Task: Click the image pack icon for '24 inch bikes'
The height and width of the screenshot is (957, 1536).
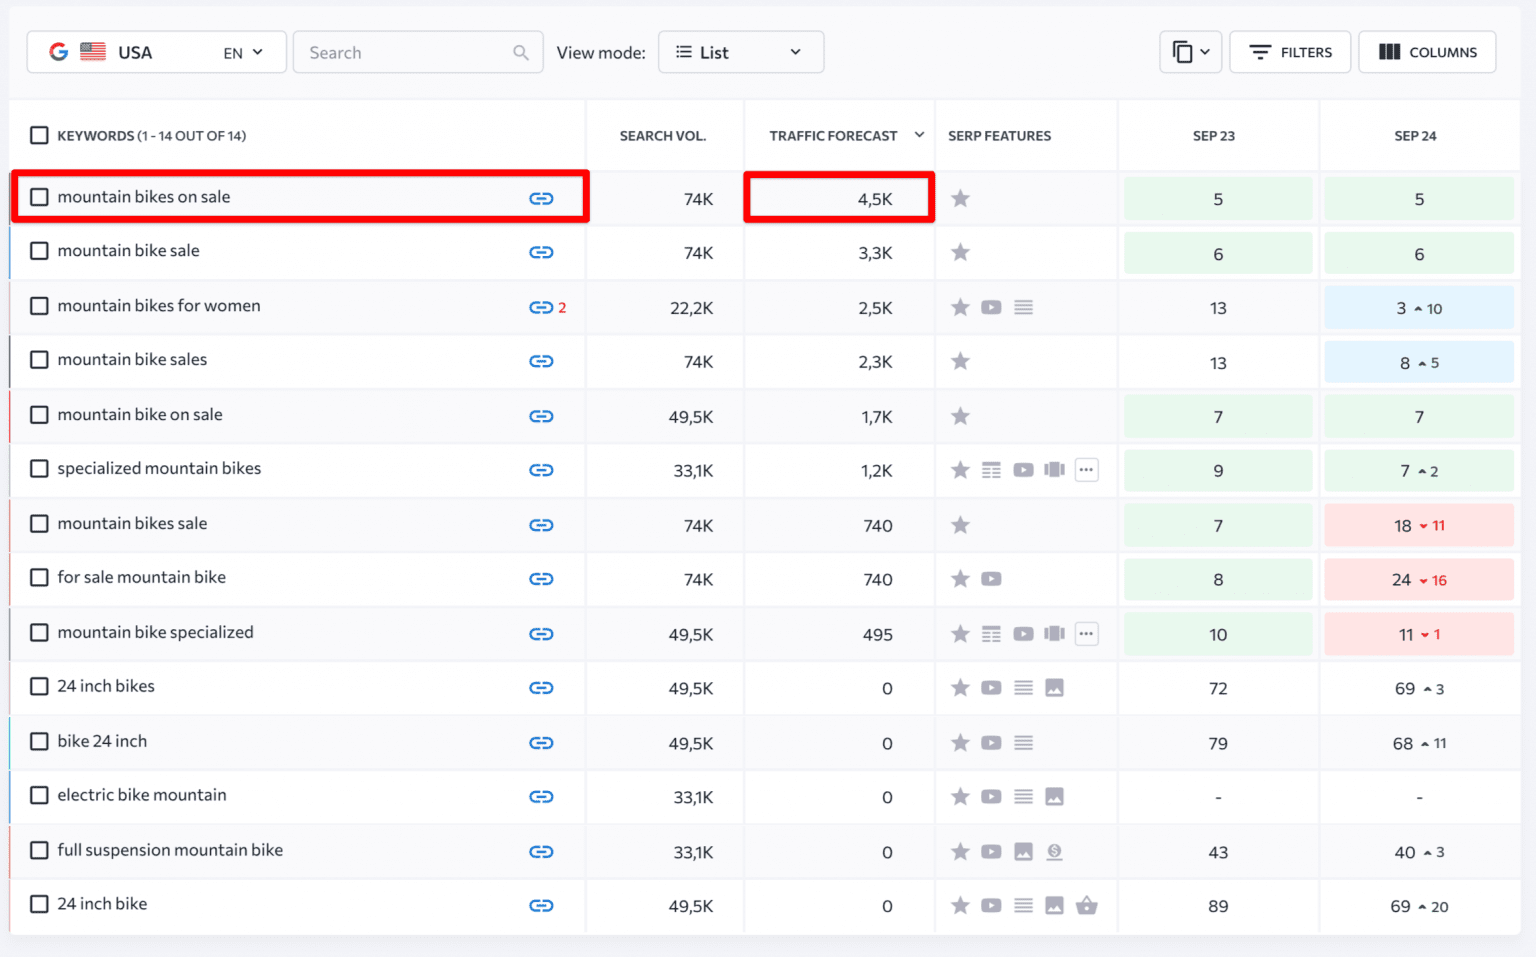Action: point(1055,688)
